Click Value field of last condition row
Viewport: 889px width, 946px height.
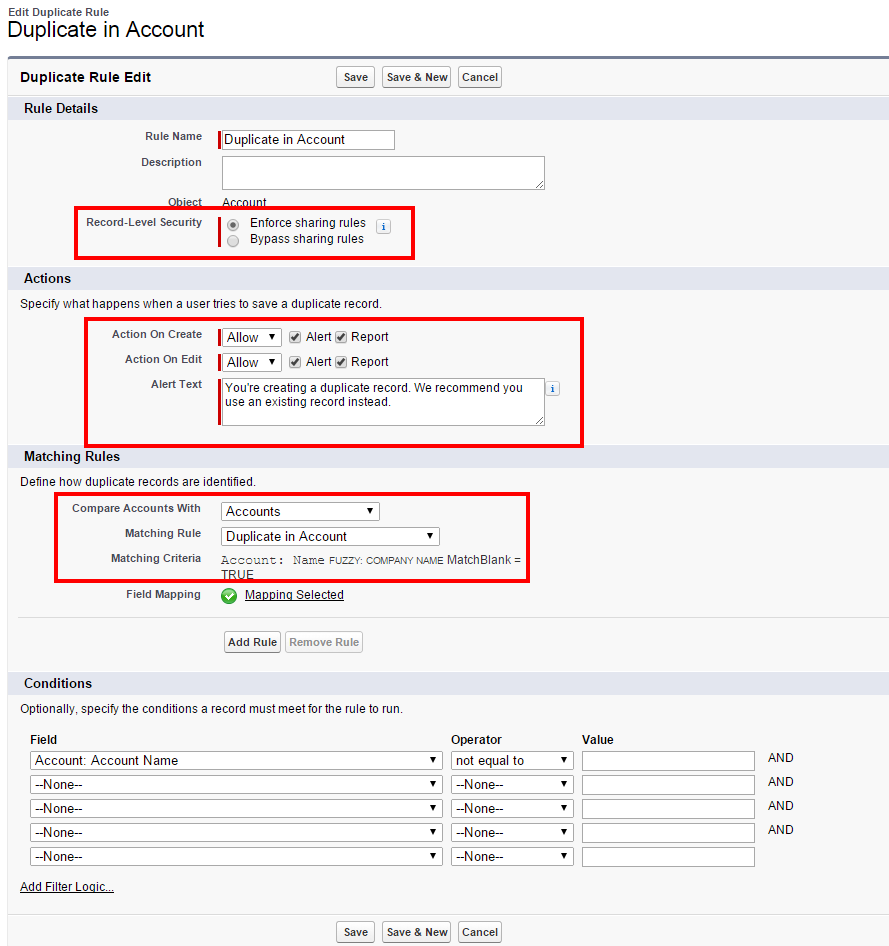tap(668, 857)
